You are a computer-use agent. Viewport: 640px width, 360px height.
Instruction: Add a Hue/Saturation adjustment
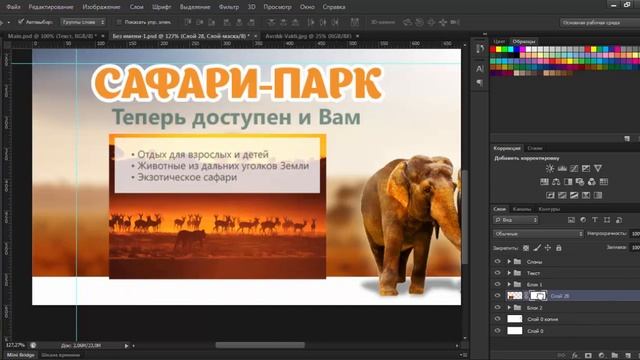pos(544,182)
